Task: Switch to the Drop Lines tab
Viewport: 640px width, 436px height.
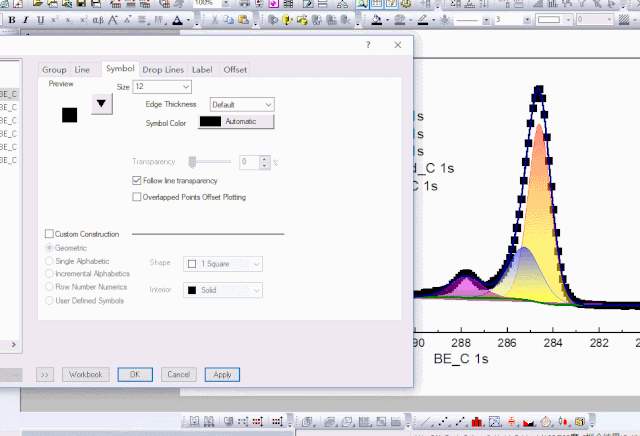Action: 163,70
